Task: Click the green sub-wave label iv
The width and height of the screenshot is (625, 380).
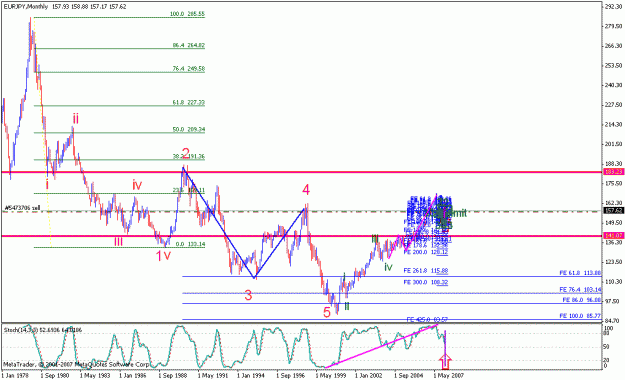Action: click(x=388, y=267)
